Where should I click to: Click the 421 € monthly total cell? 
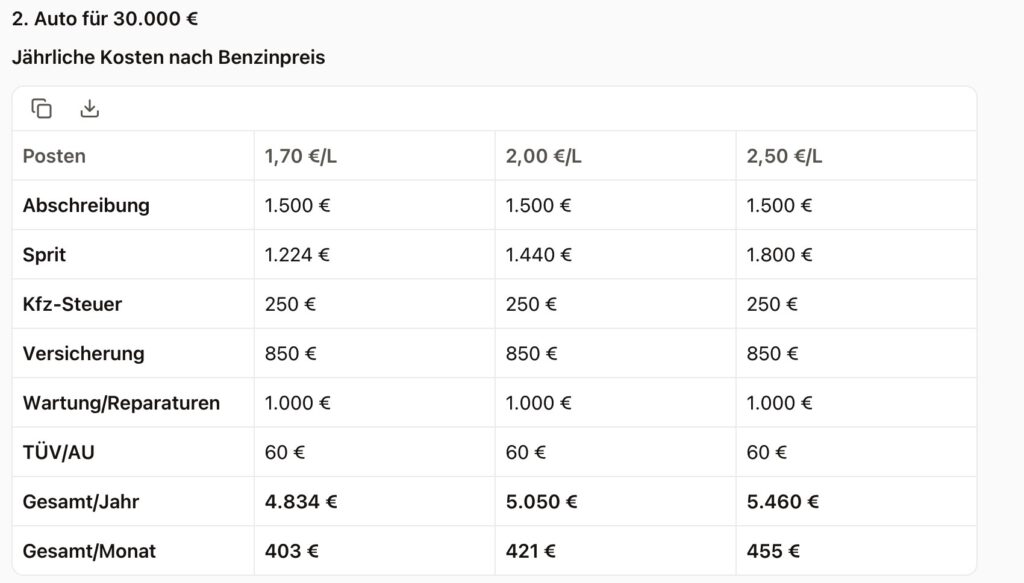(531, 551)
